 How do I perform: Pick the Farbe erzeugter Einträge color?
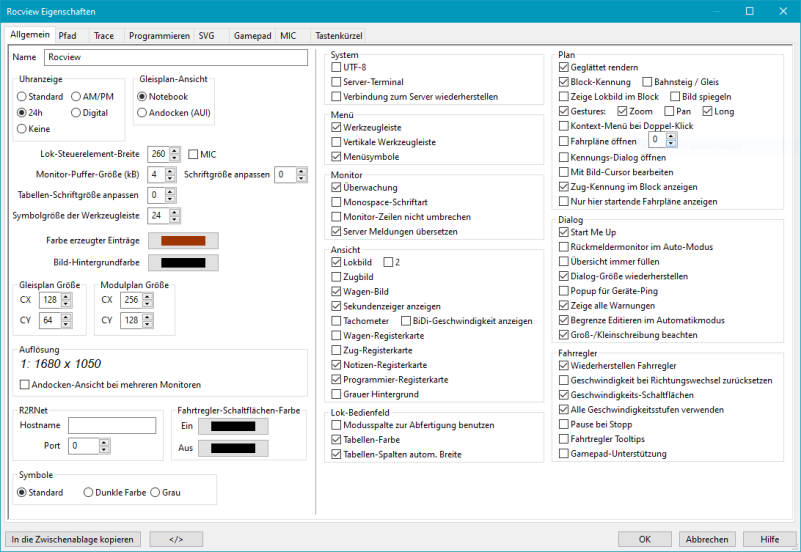pos(183,240)
